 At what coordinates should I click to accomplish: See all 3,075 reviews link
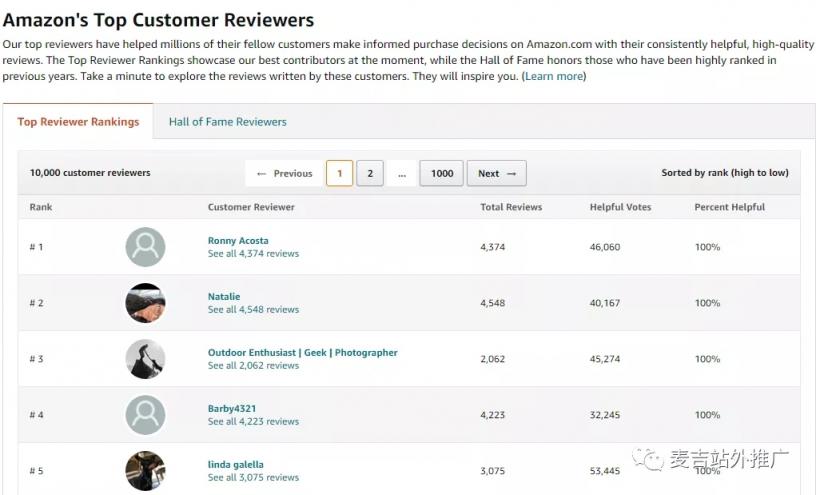click(253, 477)
